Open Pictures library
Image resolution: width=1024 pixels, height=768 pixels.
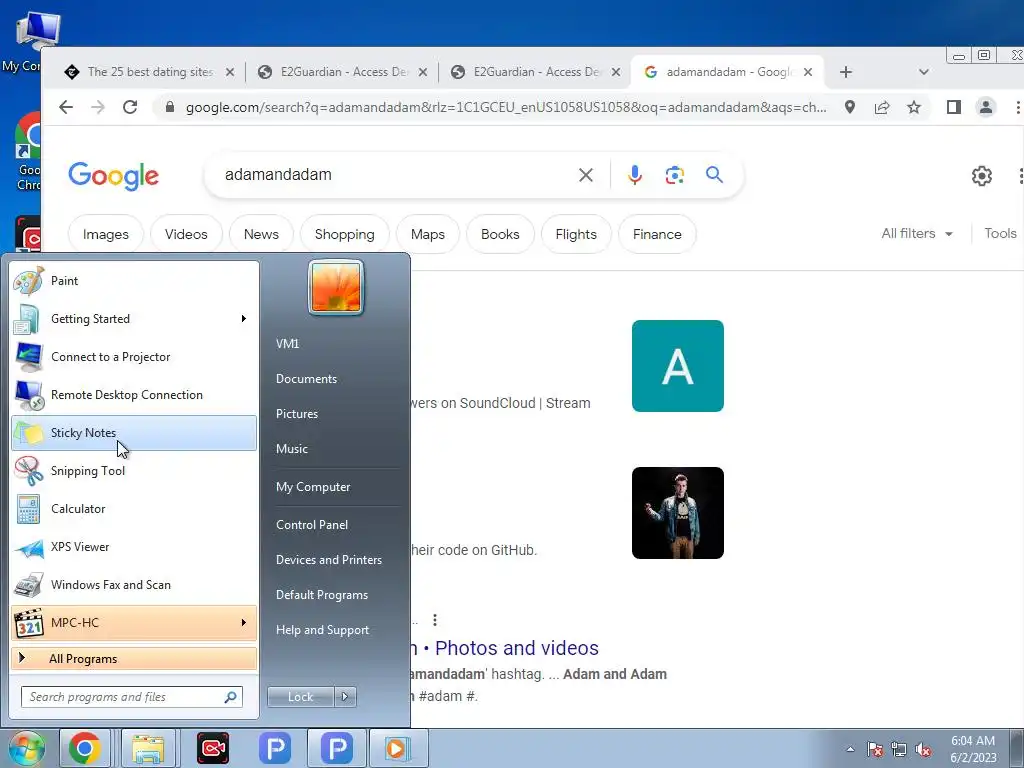tap(297, 414)
